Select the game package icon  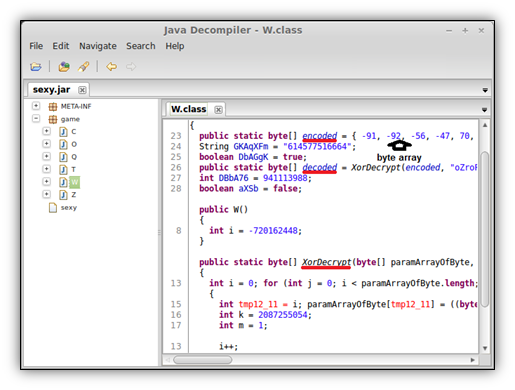coord(53,119)
